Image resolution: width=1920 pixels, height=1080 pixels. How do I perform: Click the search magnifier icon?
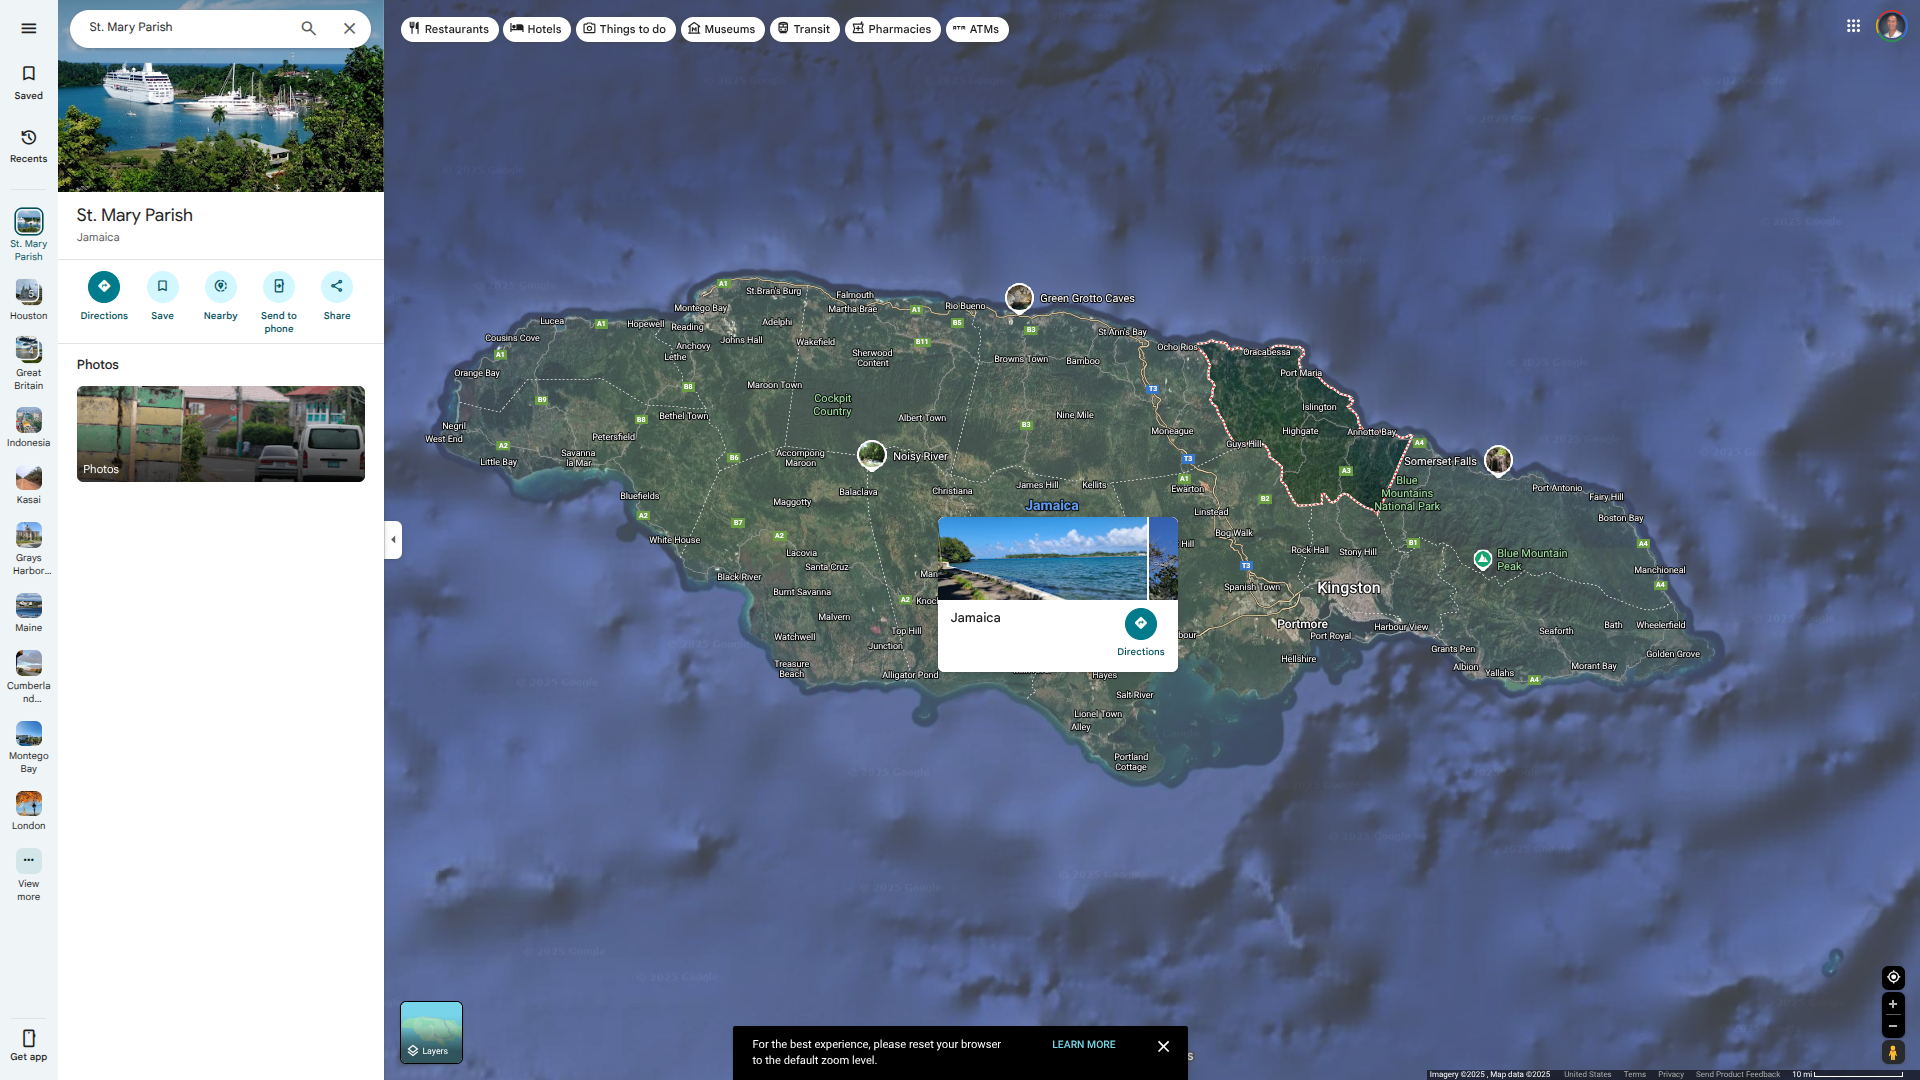pos(308,28)
